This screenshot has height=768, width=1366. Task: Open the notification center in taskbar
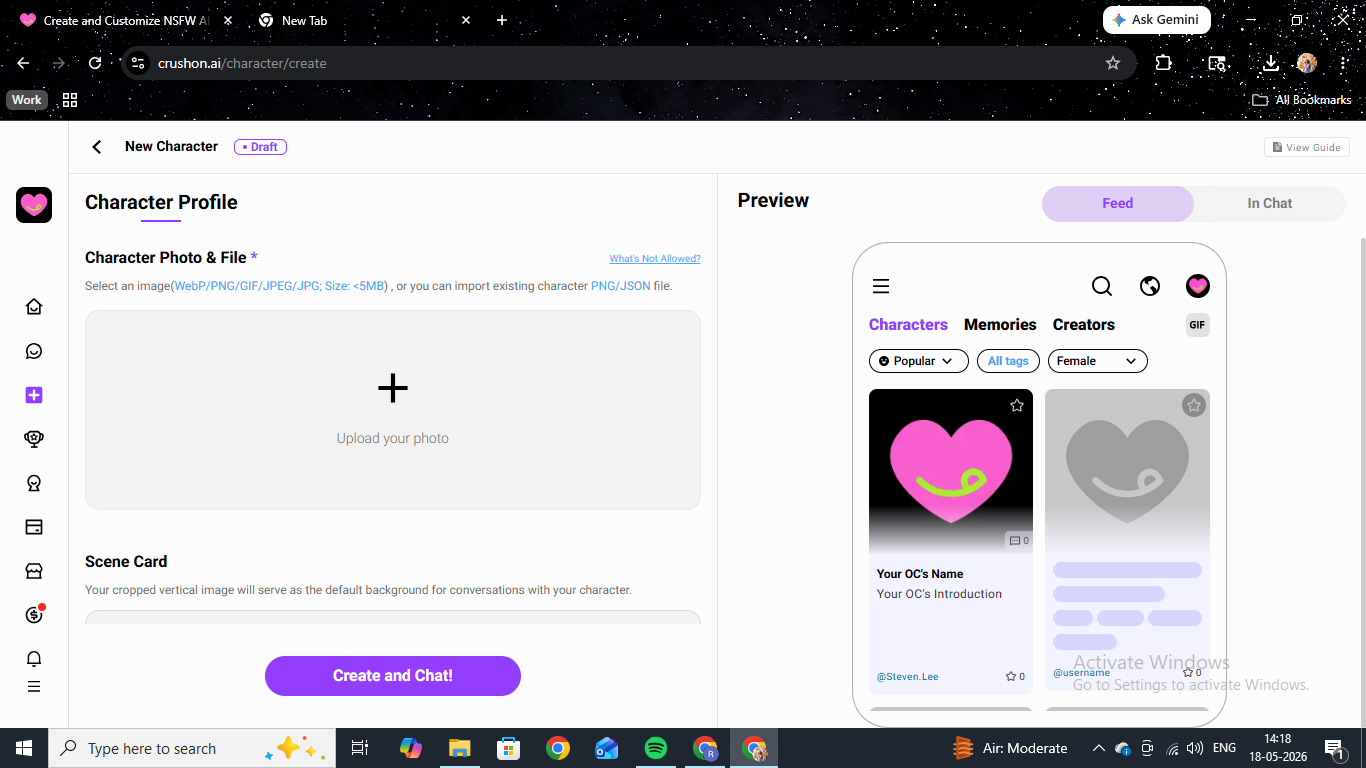1334,748
